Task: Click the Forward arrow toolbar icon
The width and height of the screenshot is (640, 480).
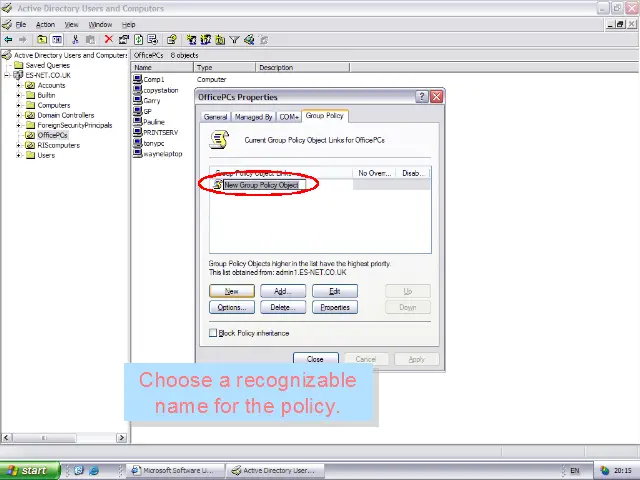Action: pyautogui.click(x=22, y=40)
